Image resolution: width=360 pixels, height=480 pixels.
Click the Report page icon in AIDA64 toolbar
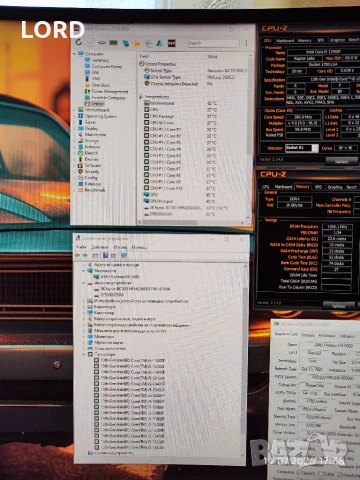[90, 43]
